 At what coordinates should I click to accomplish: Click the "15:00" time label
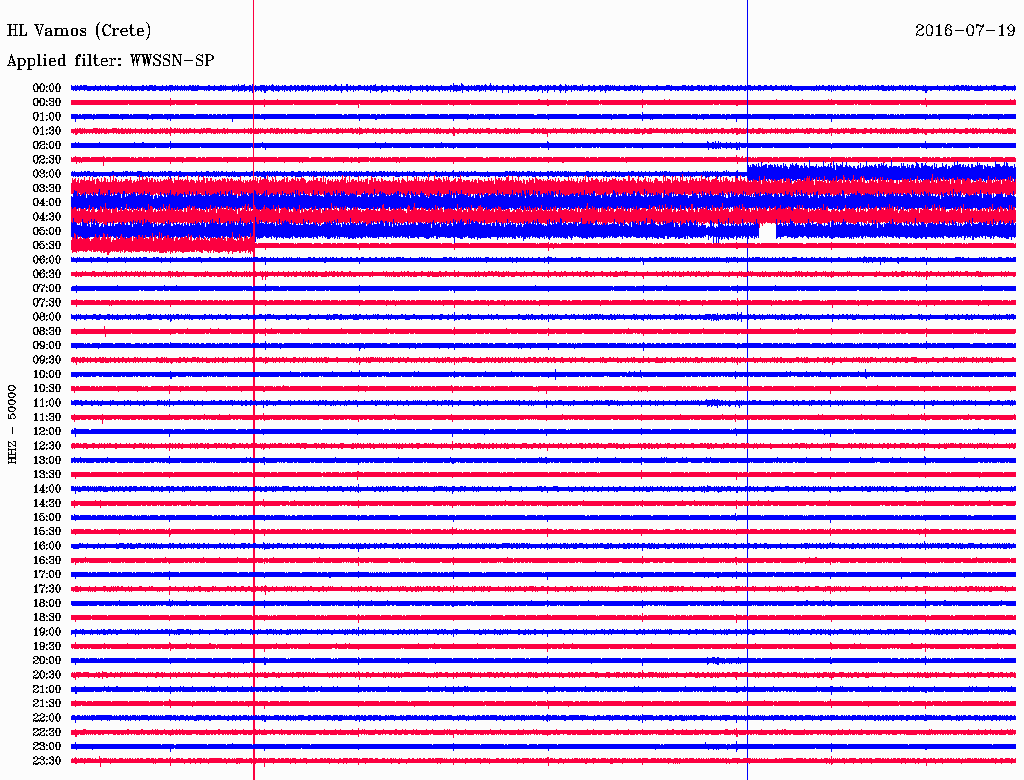pyautogui.click(x=47, y=517)
